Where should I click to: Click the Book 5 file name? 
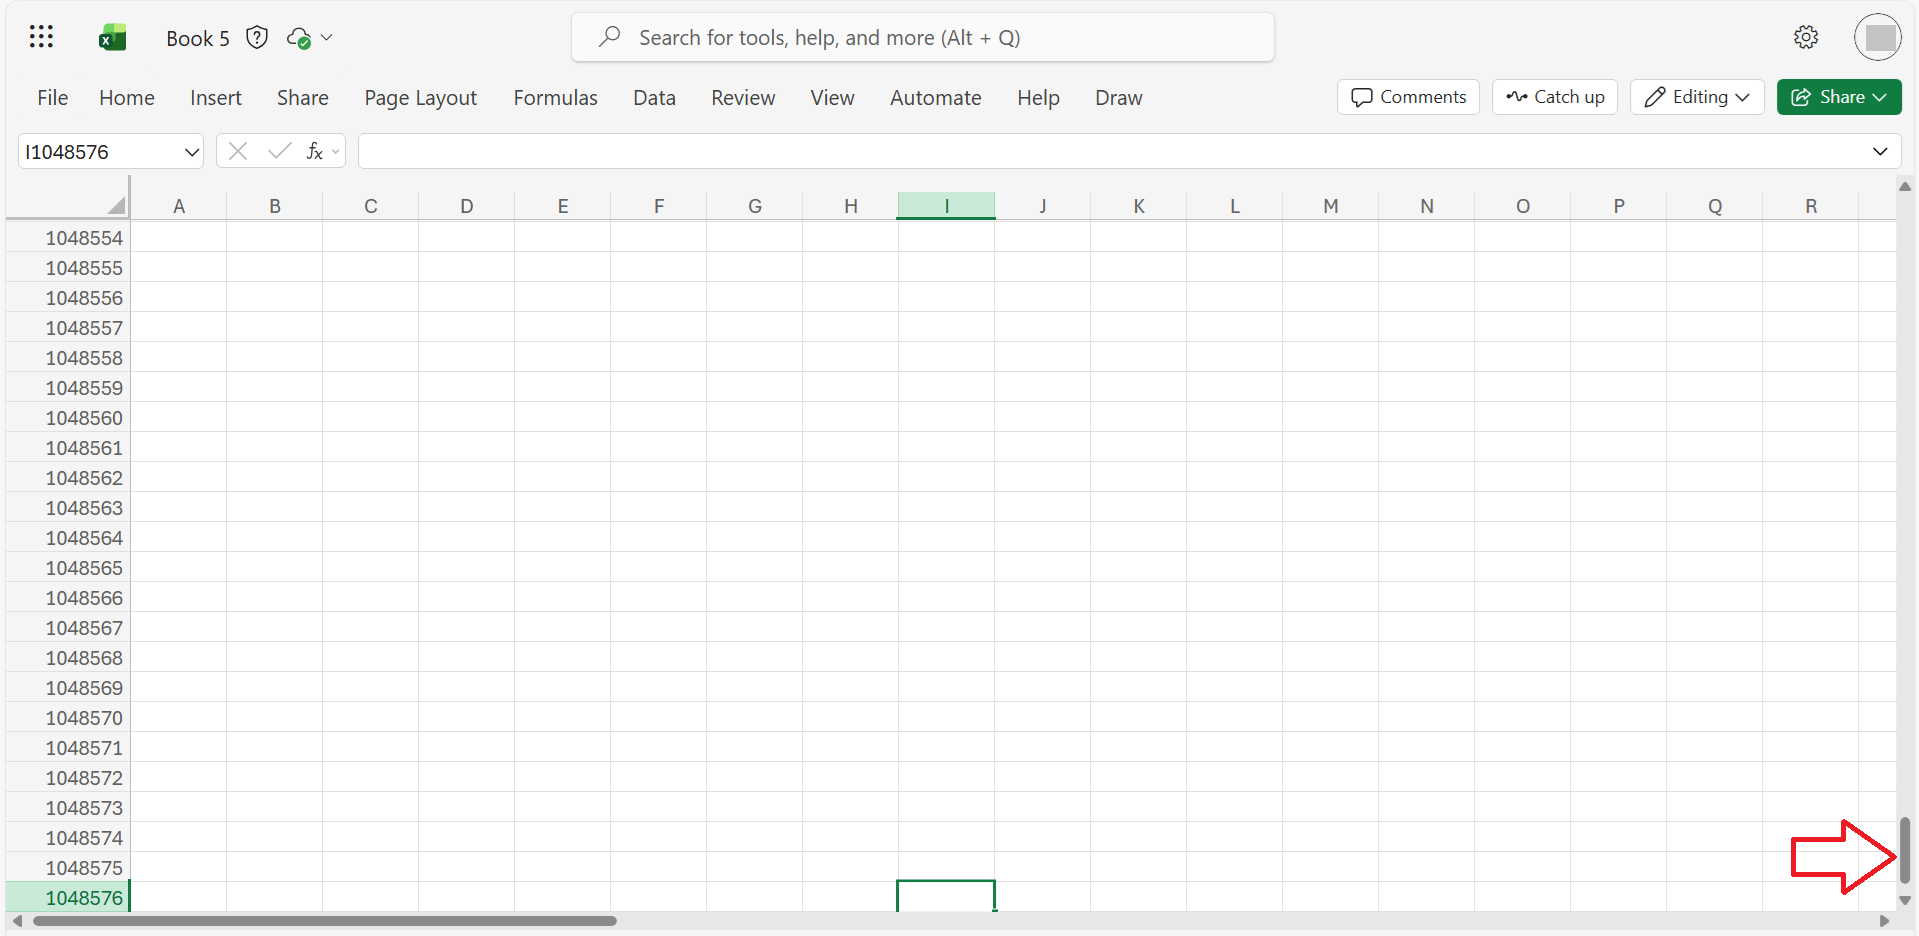point(197,38)
